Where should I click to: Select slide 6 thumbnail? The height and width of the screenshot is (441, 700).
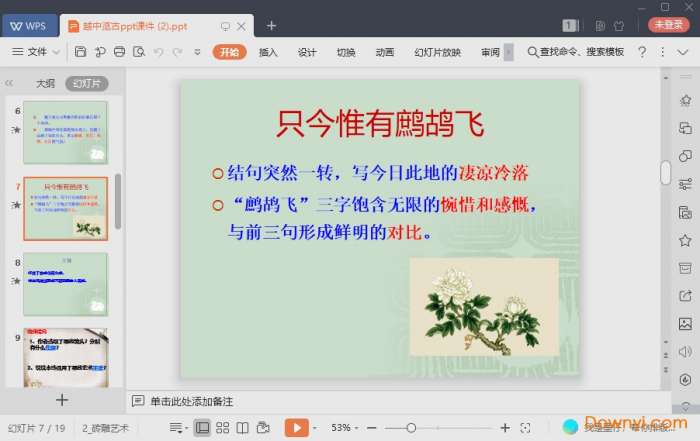[66, 133]
